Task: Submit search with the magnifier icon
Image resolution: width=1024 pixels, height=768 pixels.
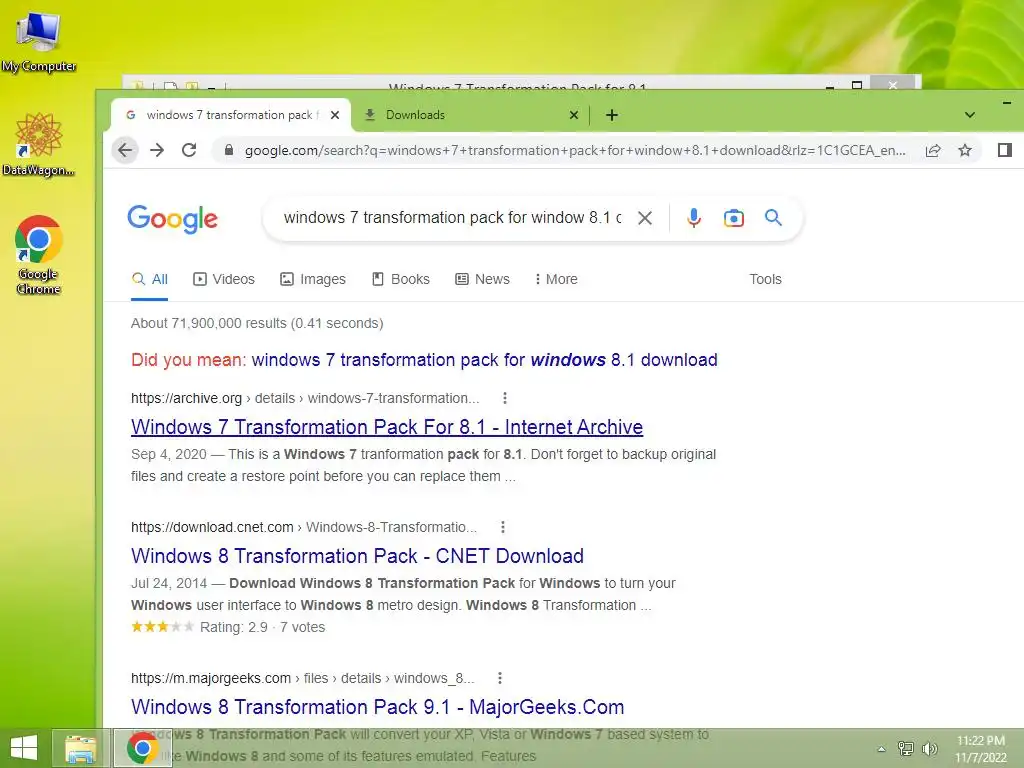Action: tap(773, 217)
